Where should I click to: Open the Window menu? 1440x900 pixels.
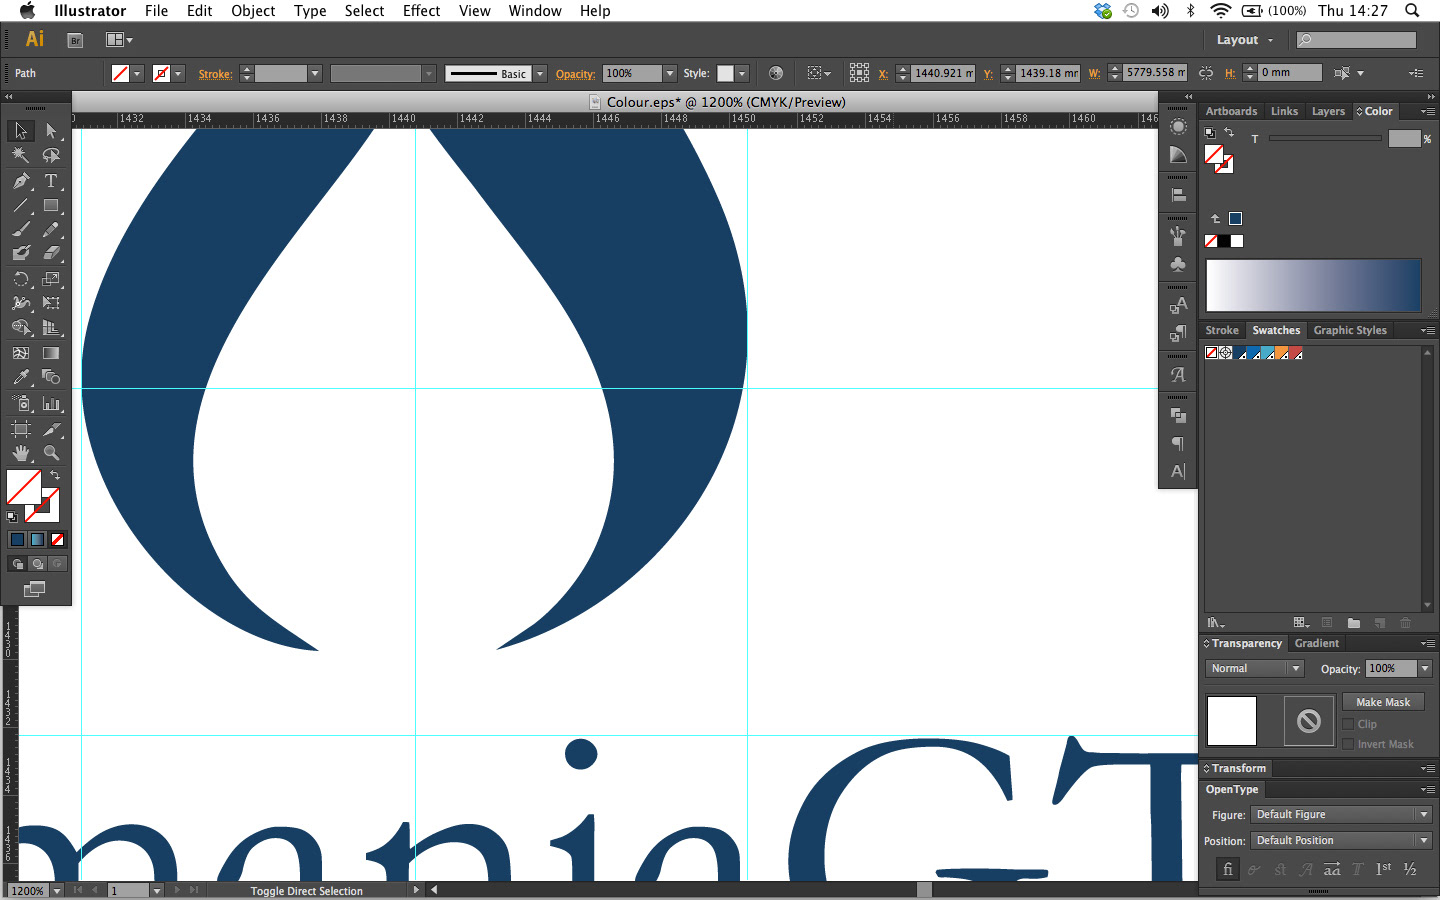[x=535, y=11]
